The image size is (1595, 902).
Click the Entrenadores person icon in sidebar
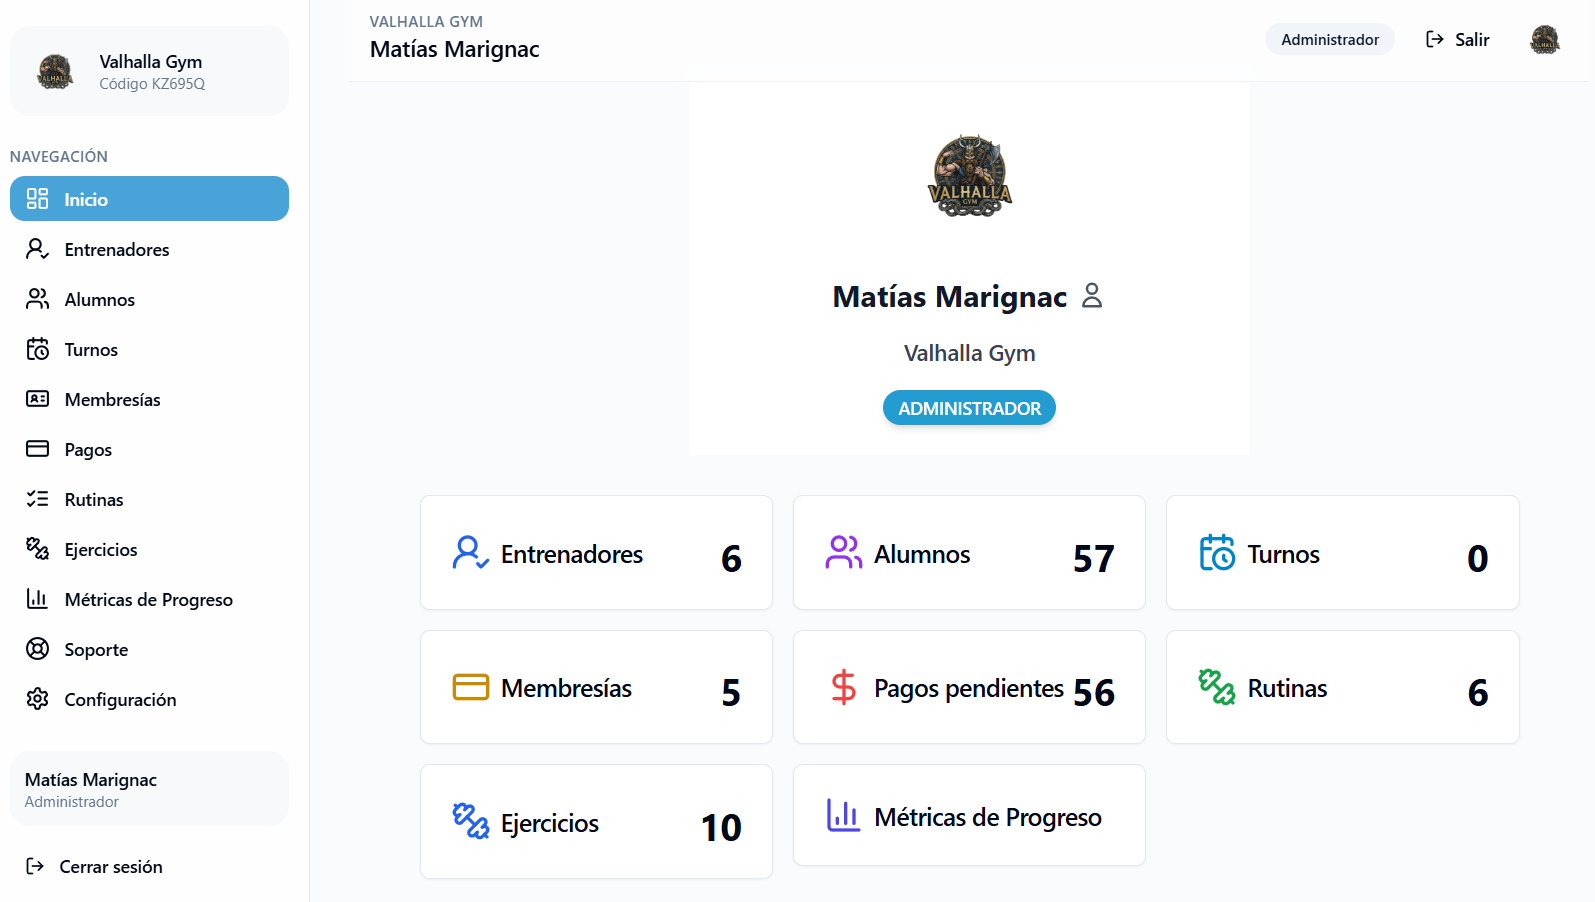point(37,249)
